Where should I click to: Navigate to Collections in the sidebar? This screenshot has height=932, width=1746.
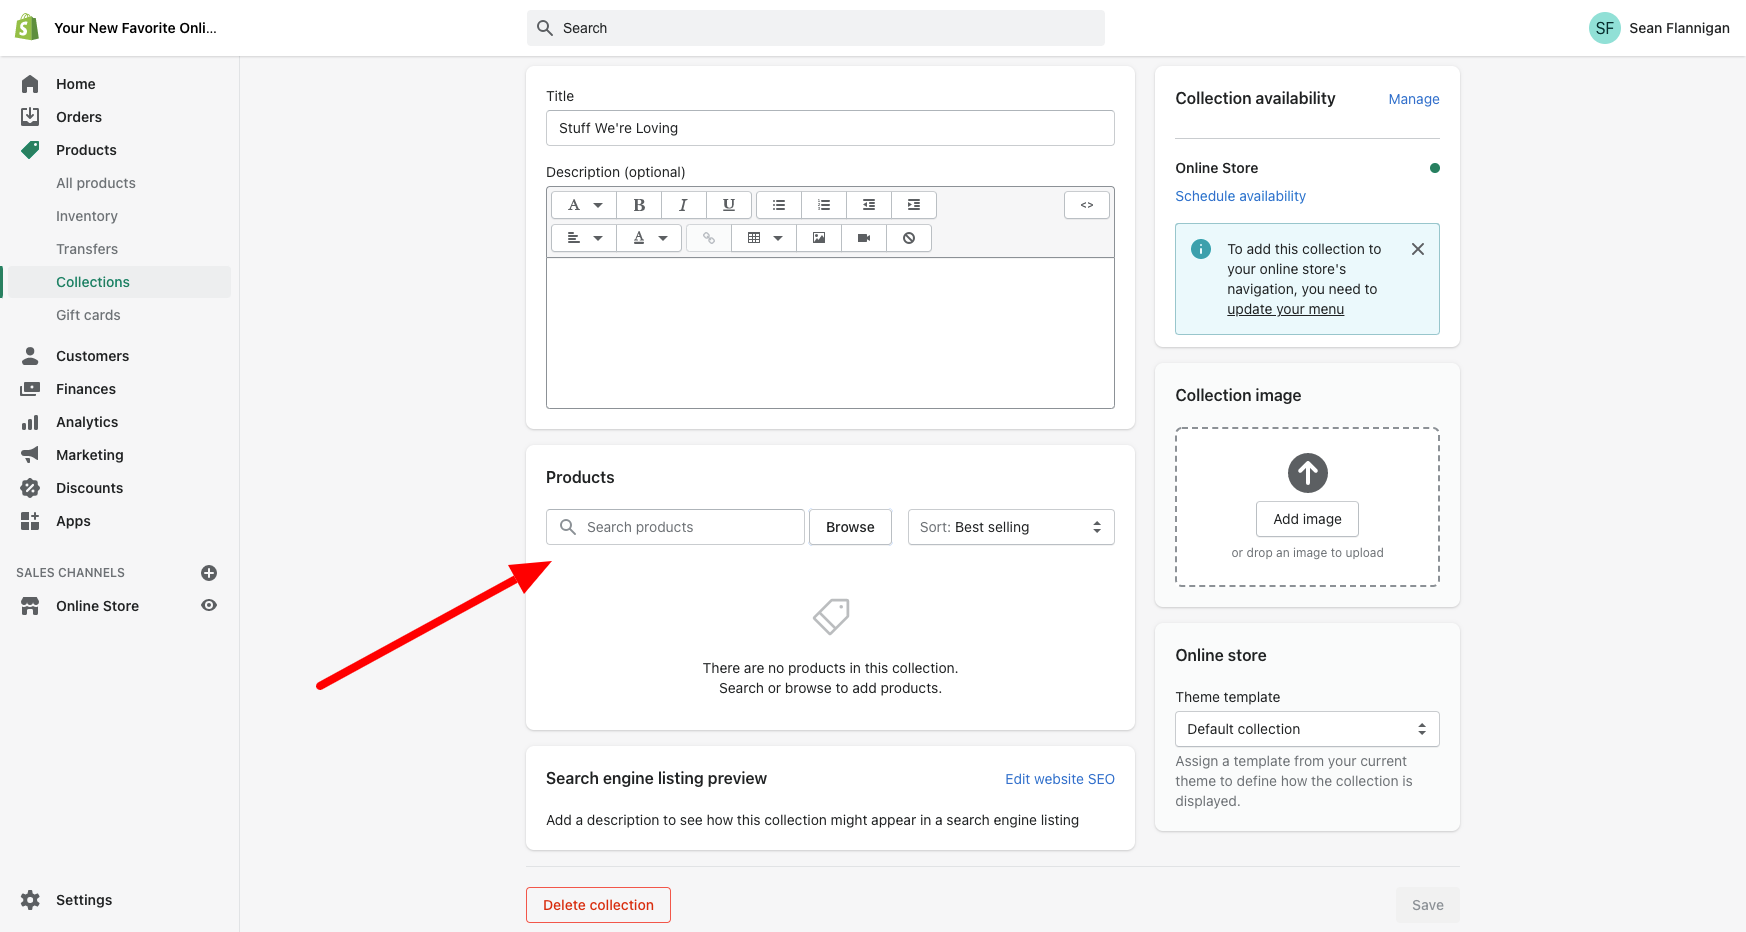point(93,281)
